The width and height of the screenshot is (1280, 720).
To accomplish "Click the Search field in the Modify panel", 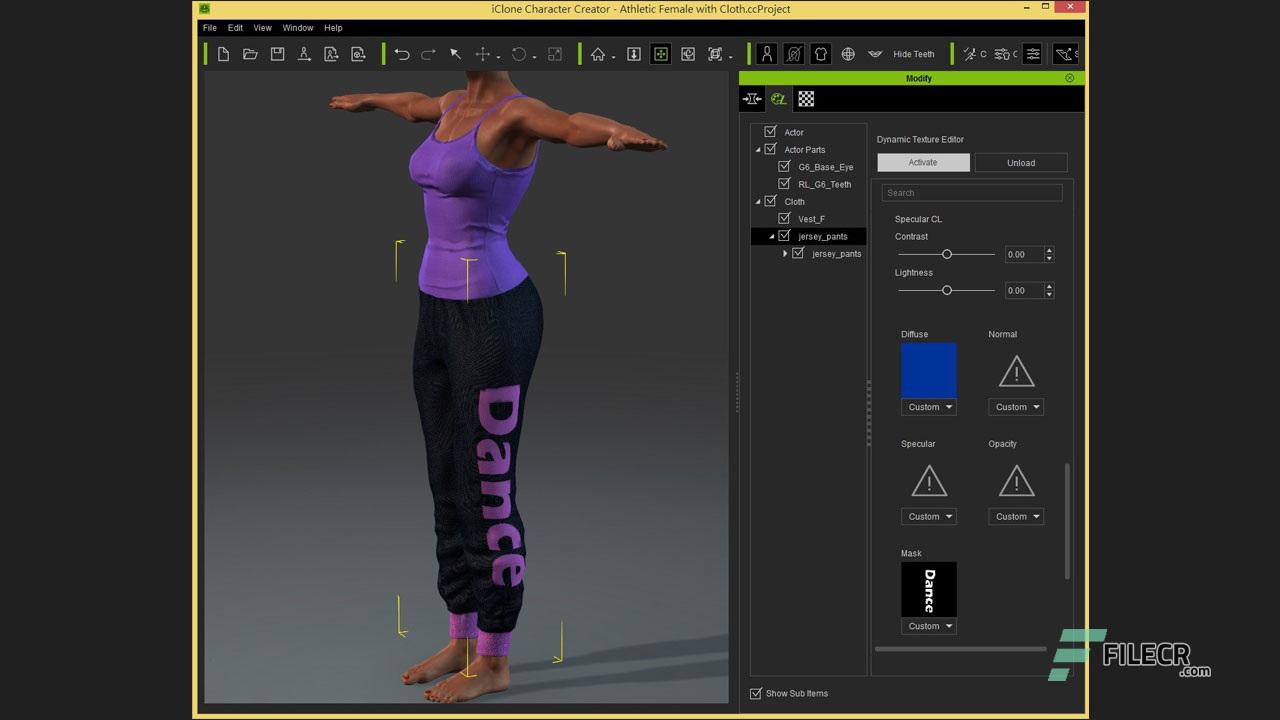I will (971, 192).
